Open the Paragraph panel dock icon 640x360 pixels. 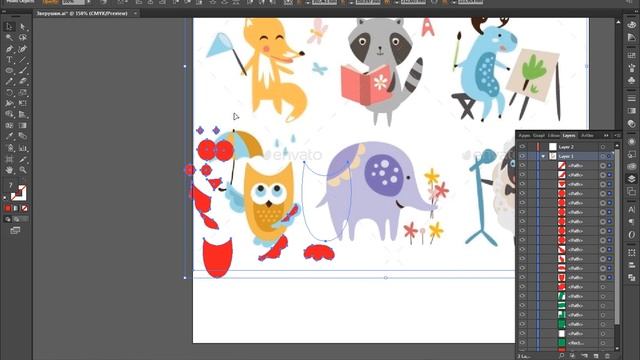[x=631, y=222]
